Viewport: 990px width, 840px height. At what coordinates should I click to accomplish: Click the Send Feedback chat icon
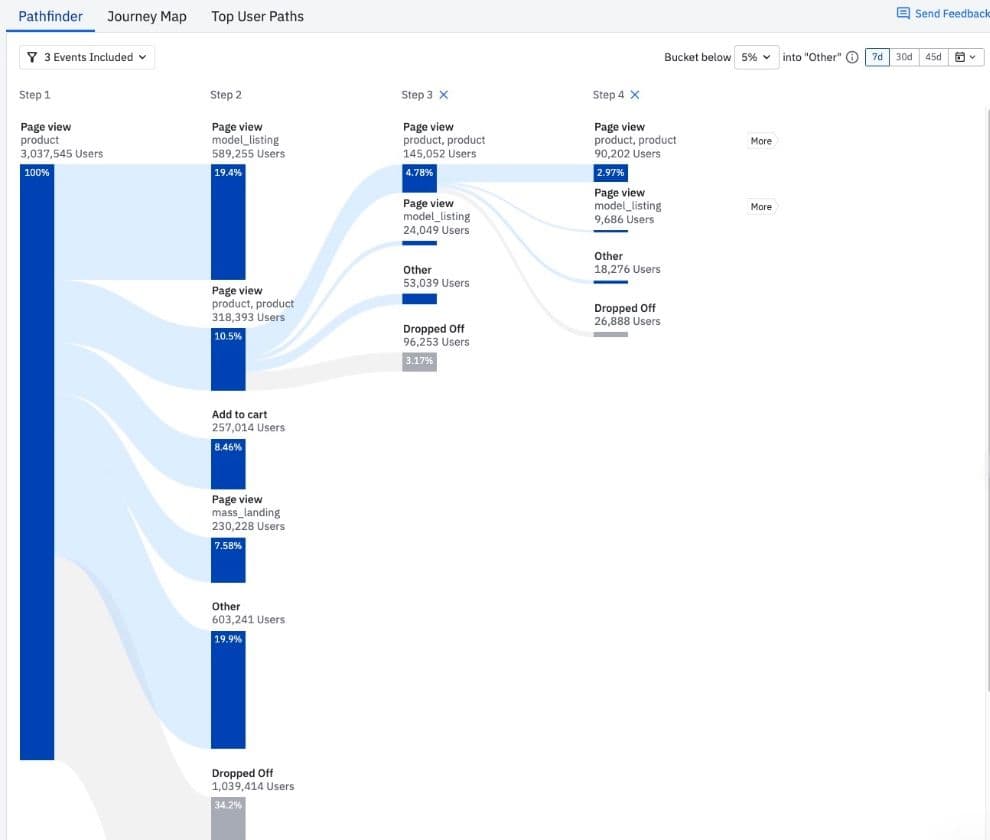click(x=903, y=14)
